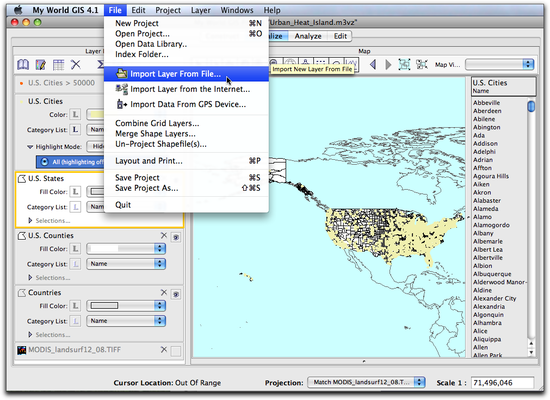Go to next map view arrow
Viewport: 550px width, 400px height.
coord(388,65)
